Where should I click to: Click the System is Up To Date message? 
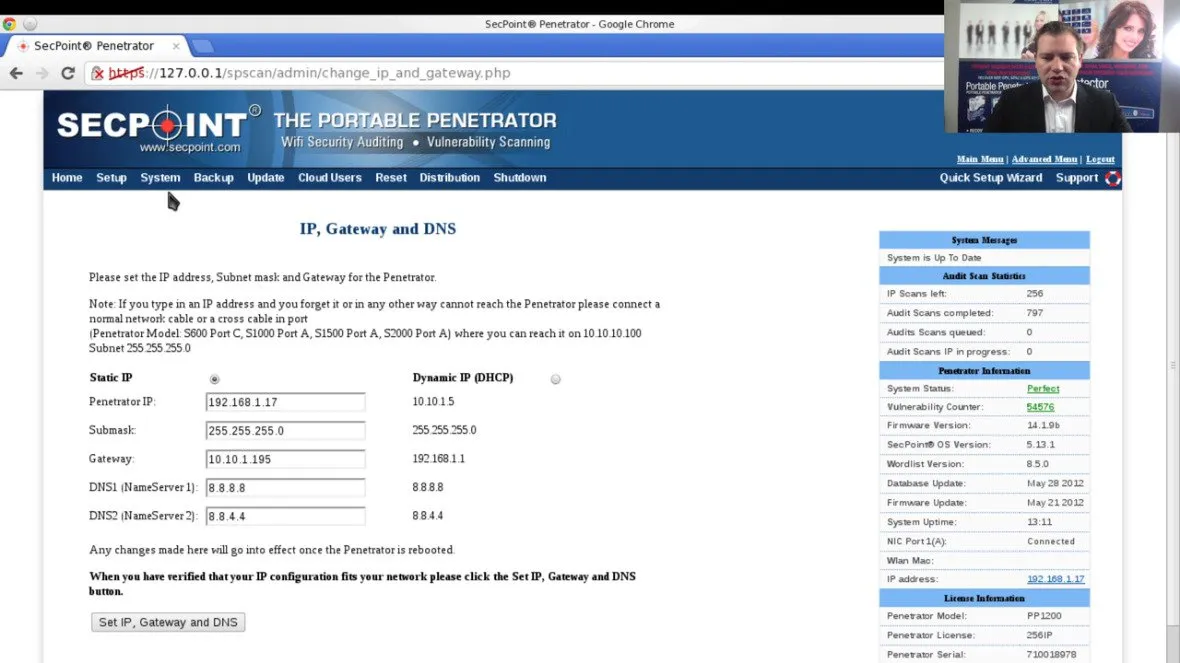pyautogui.click(x=934, y=257)
